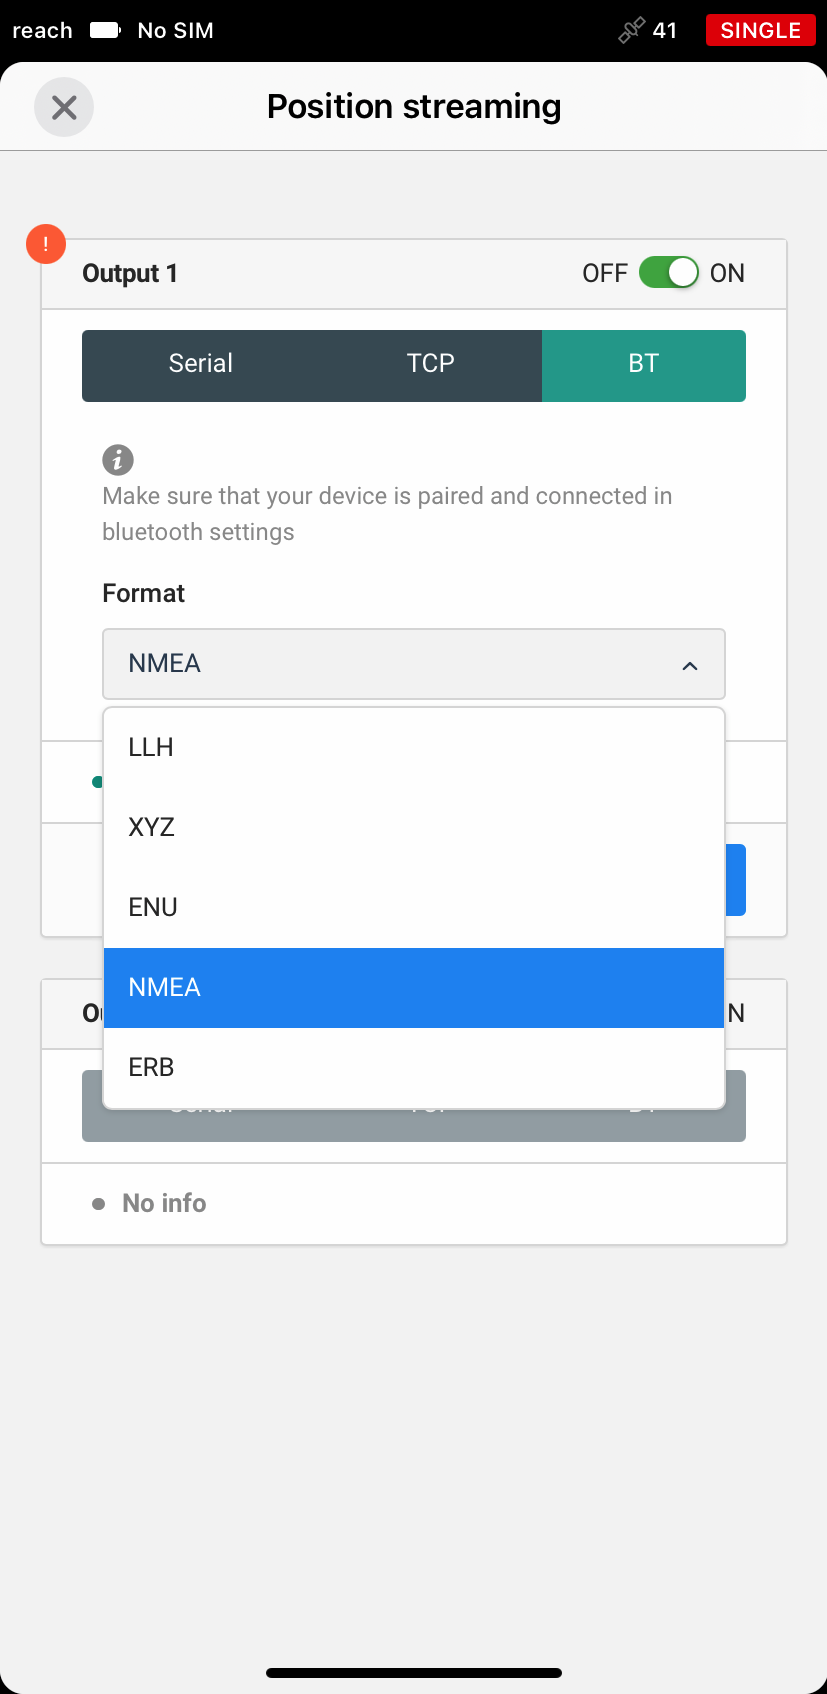Tap the ON label of the Output 1 switch
Screen dimensions: 827x1694
pos(727,273)
